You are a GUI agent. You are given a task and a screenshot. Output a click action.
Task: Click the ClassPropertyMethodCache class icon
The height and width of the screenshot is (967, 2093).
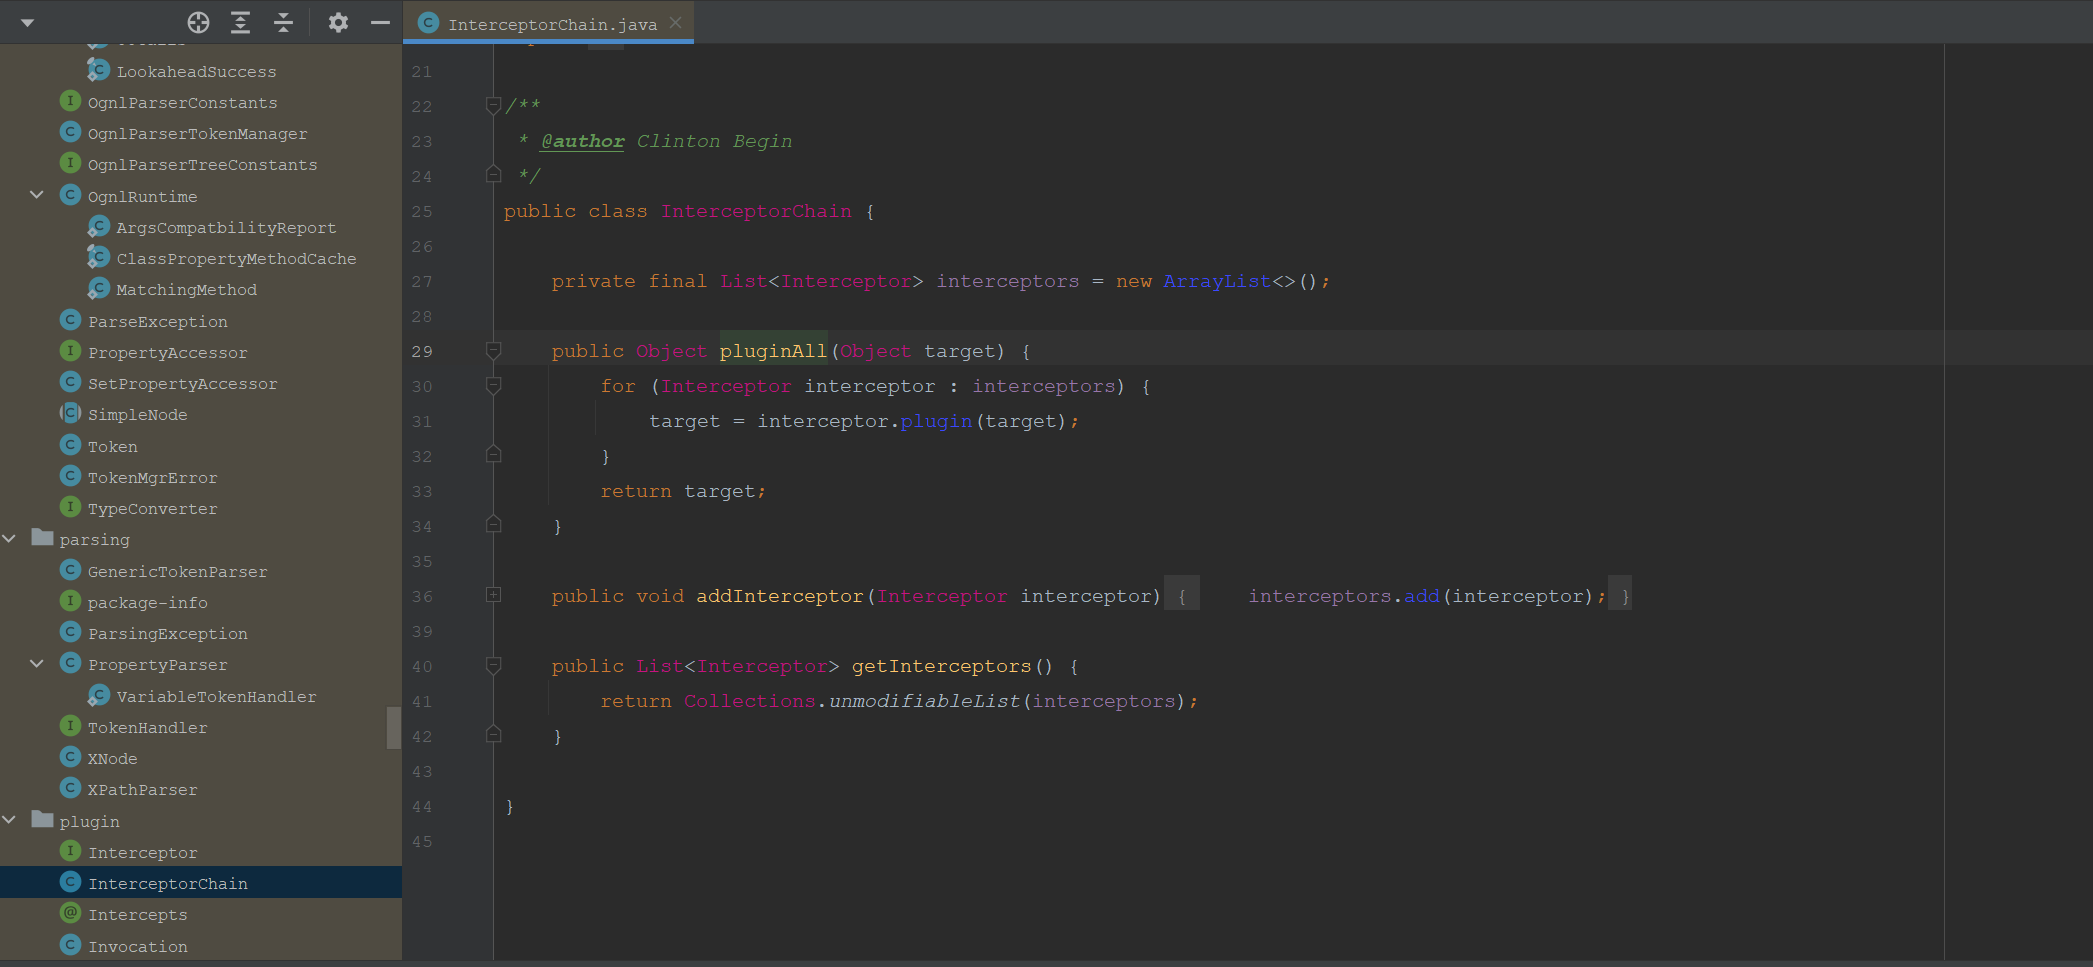98,257
